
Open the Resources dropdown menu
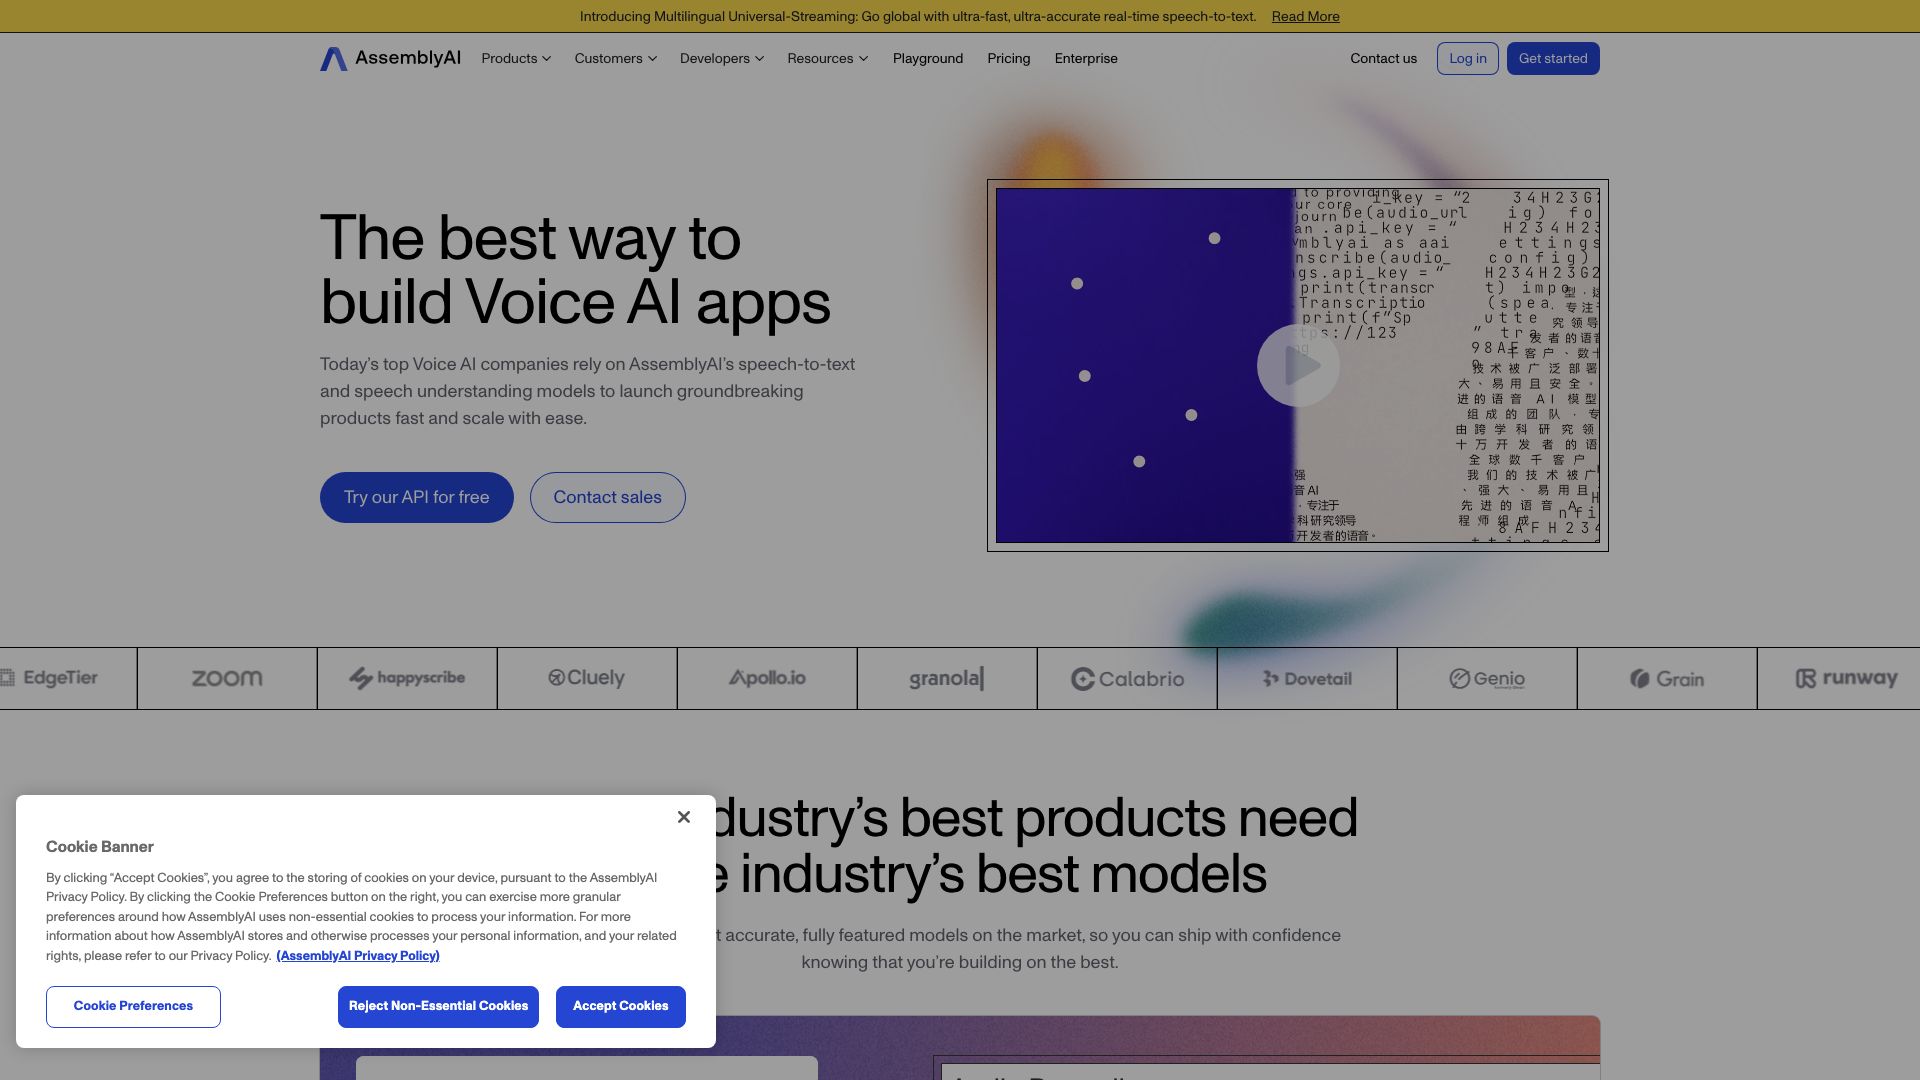pyautogui.click(x=827, y=59)
